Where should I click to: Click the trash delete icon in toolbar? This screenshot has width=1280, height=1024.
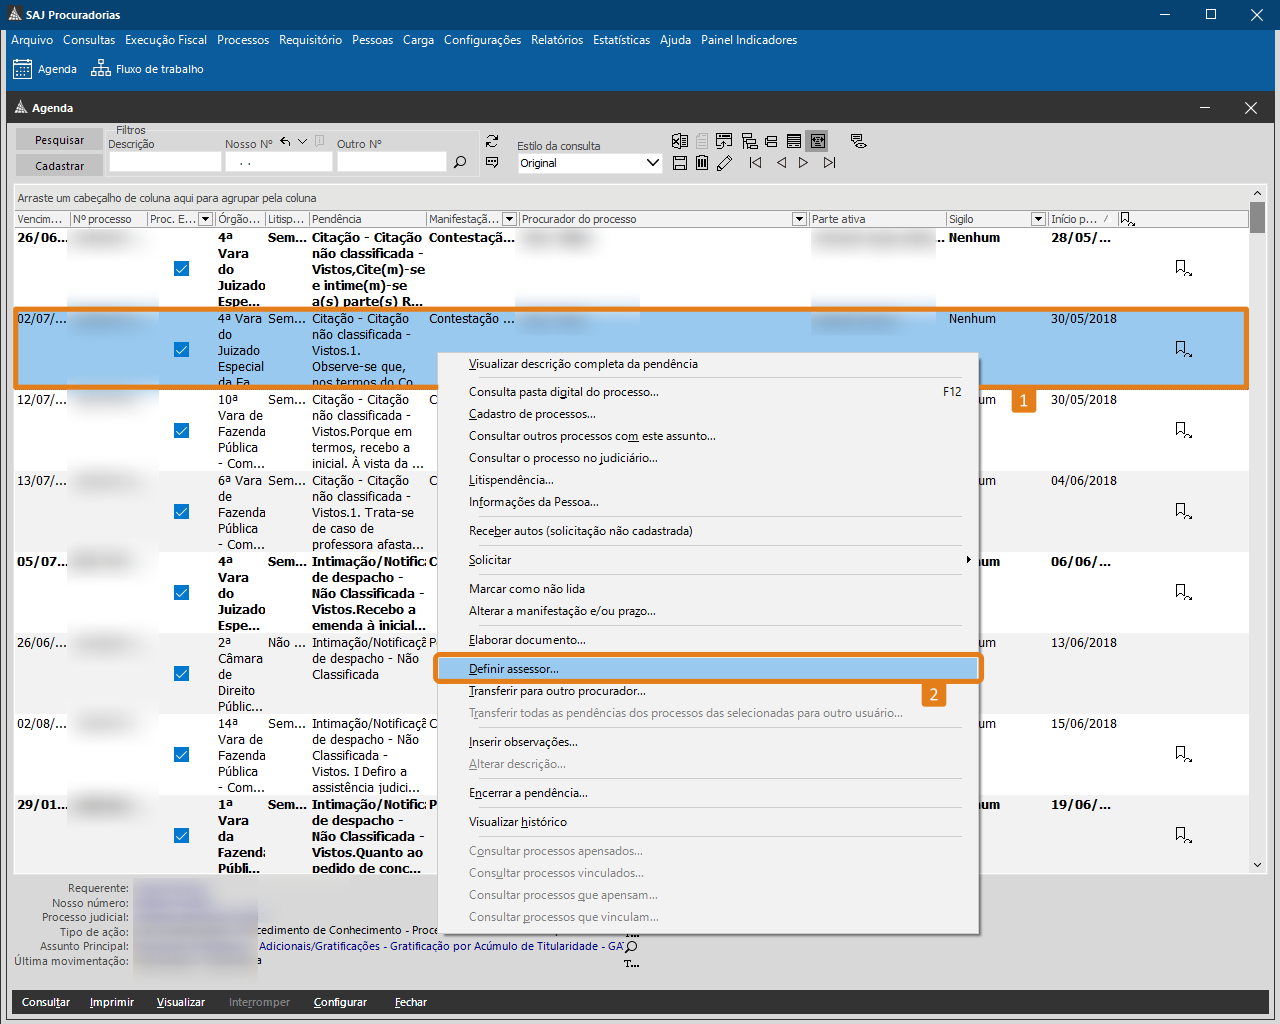pos(702,162)
